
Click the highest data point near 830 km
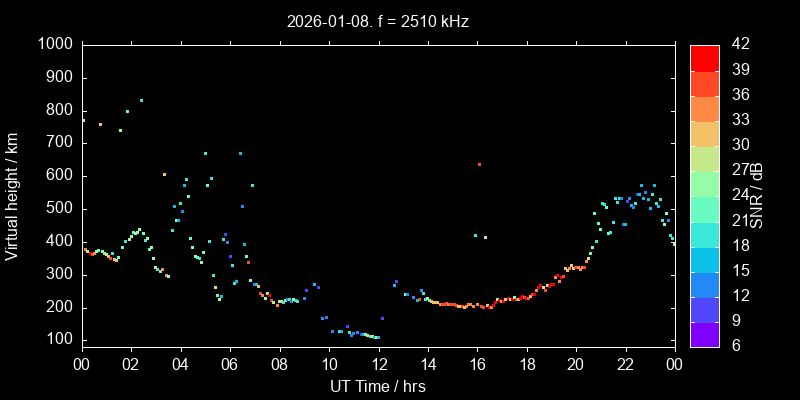[141, 100]
